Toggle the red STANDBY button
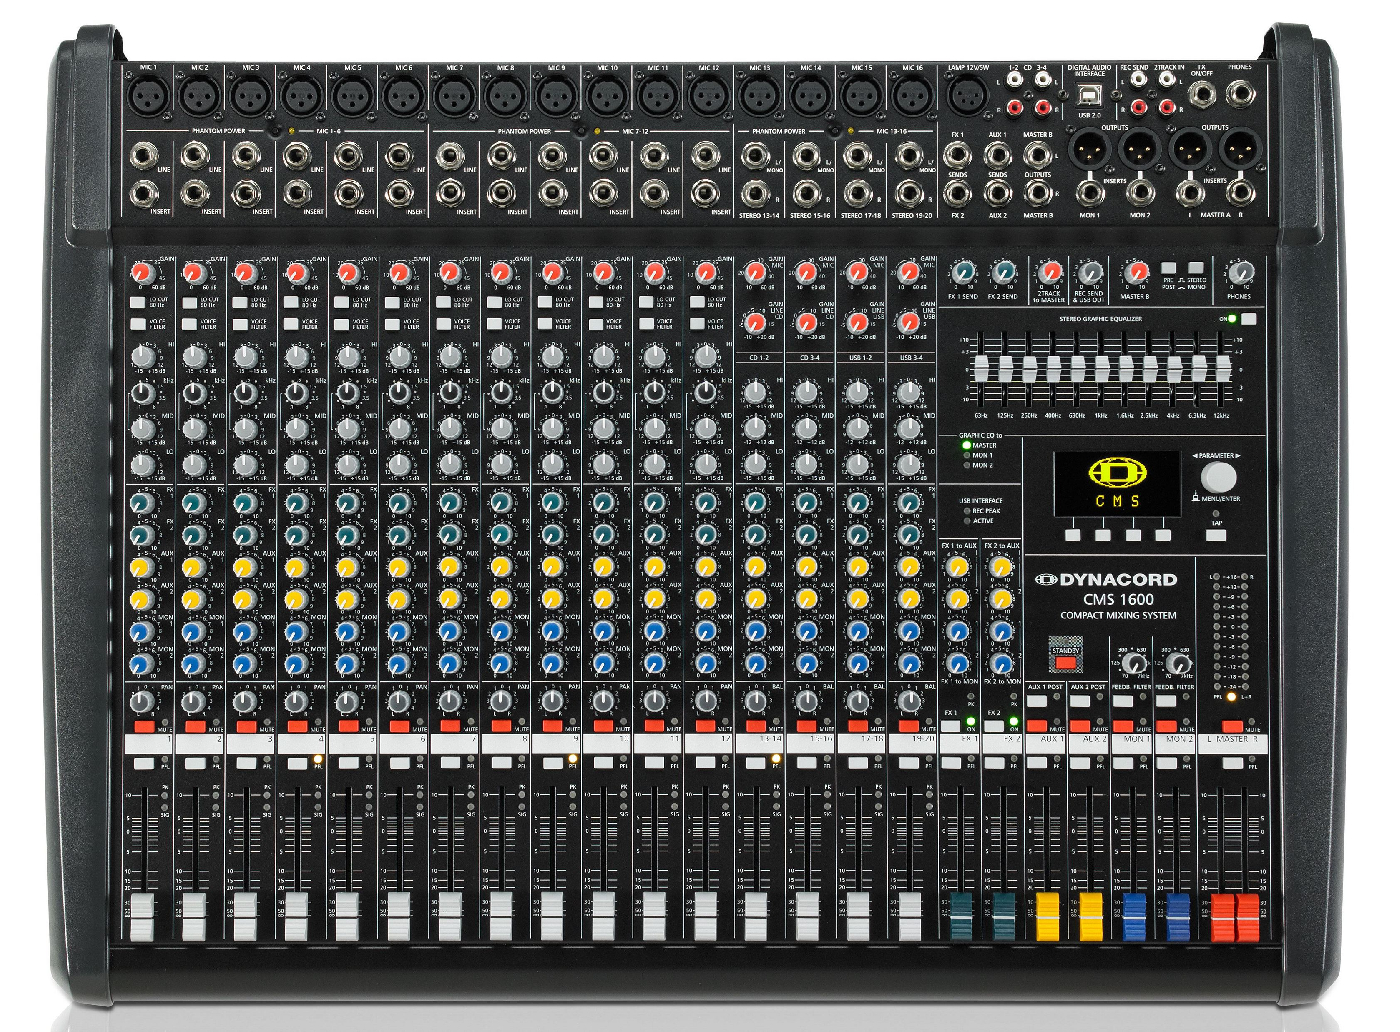The image size is (1400, 1032). [1066, 662]
